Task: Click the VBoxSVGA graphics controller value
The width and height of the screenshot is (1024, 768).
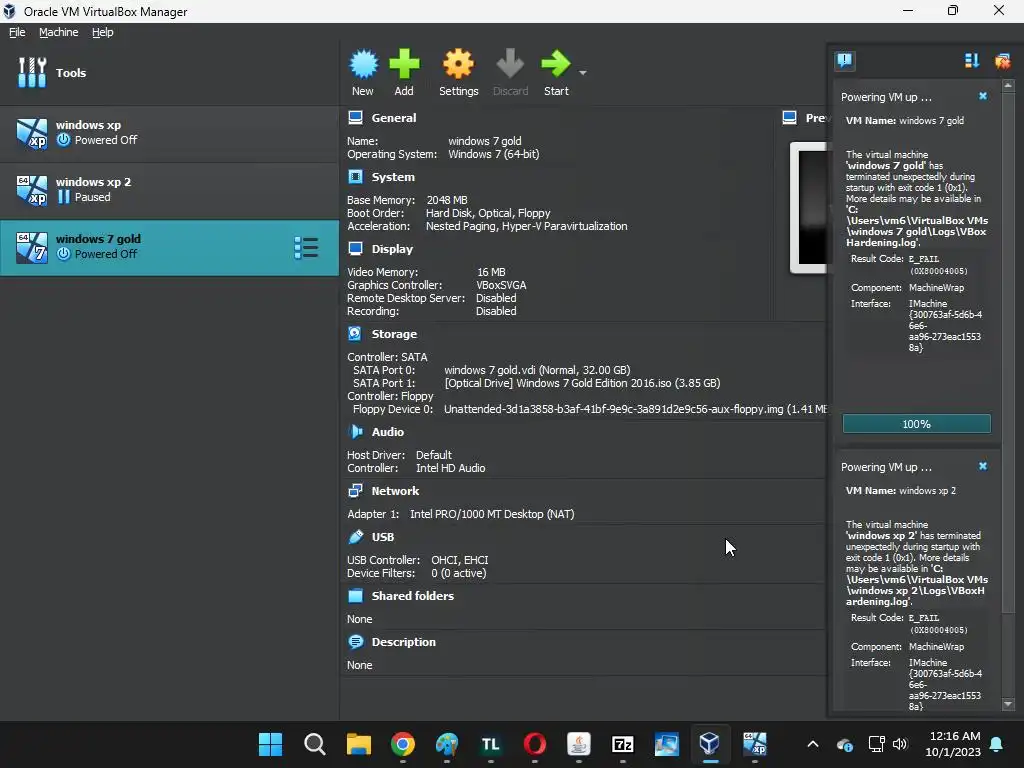Action: (501, 285)
